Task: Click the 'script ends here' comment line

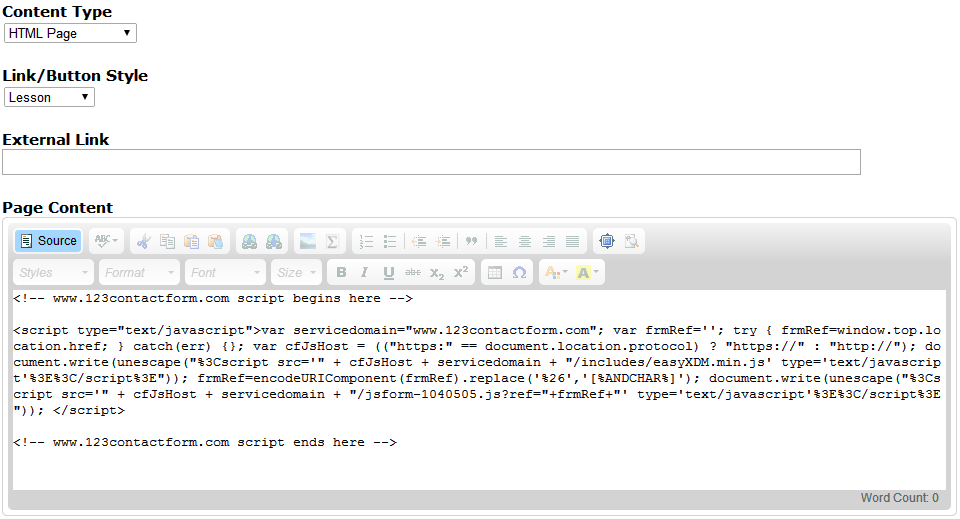Action: pos(205,442)
